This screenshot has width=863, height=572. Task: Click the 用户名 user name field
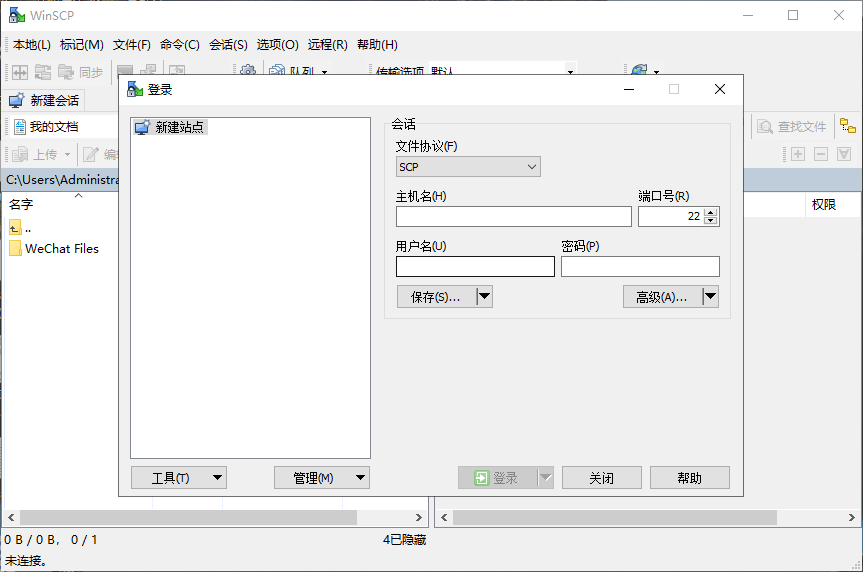coord(476,266)
